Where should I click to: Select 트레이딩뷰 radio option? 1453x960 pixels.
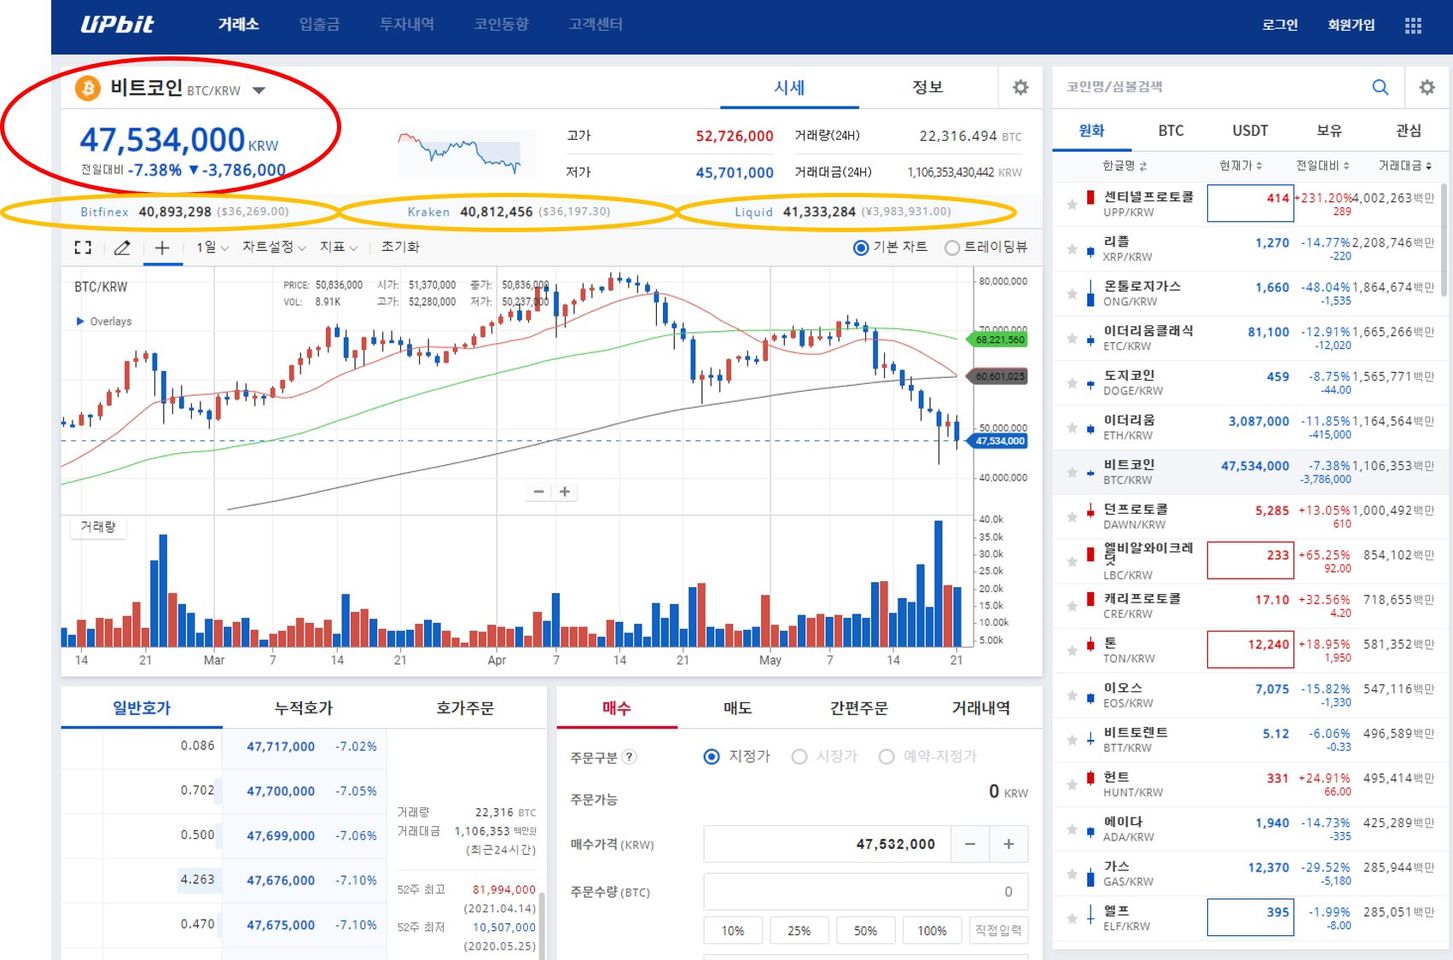(x=952, y=247)
